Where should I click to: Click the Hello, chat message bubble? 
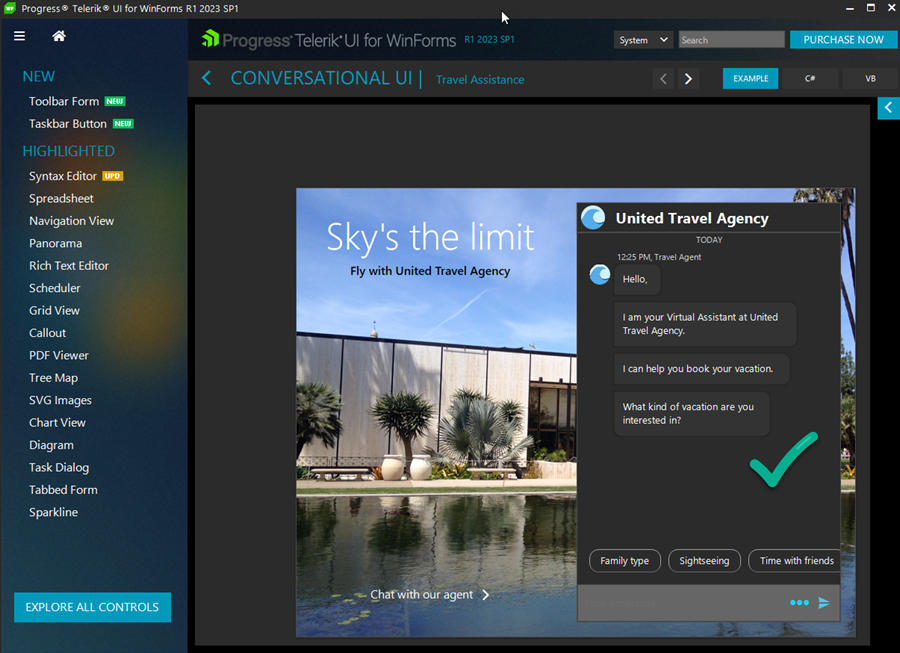click(637, 279)
